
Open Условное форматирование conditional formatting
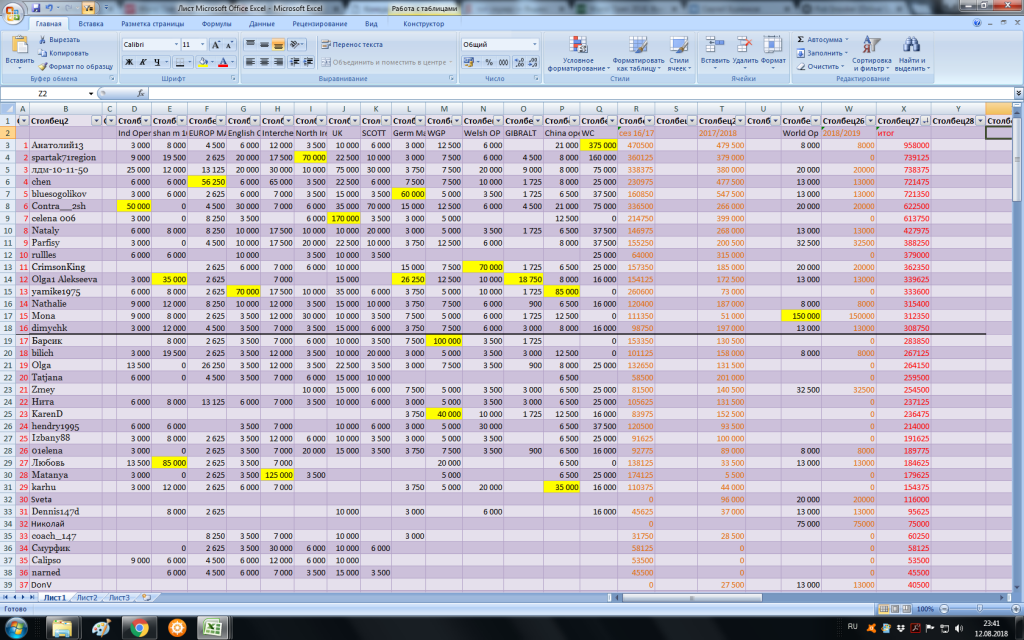pyautogui.click(x=578, y=45)
